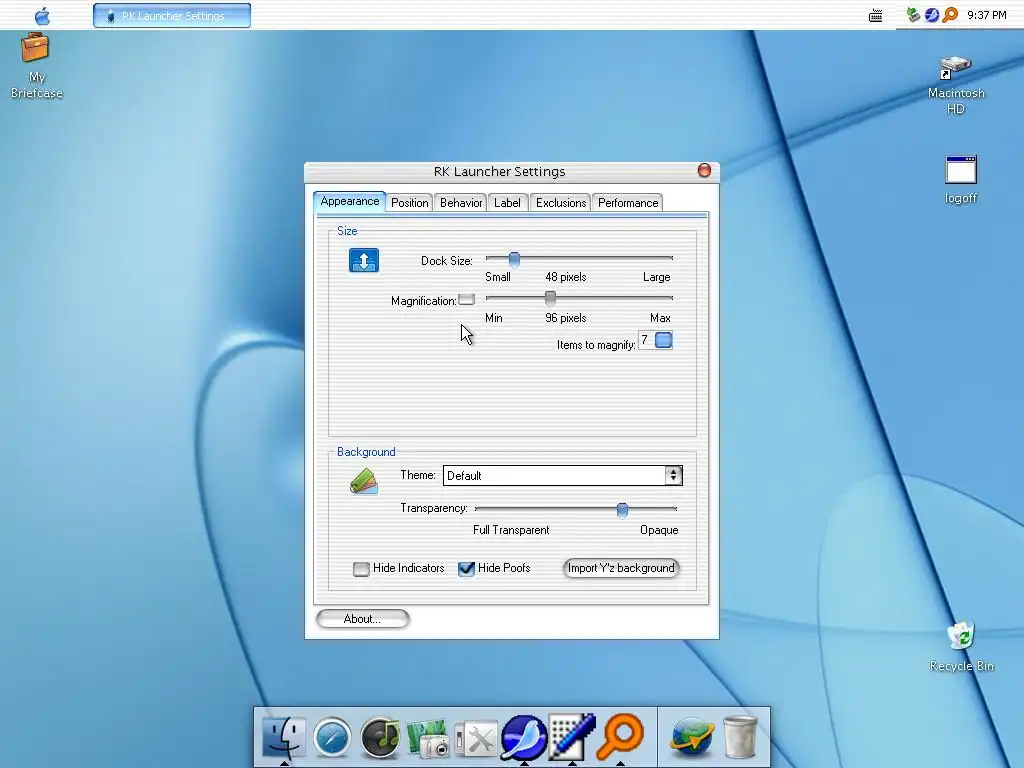Viewport: 1024px width, 768px height.
Task: Click the 'Large' dock size label
Action: [x=656, y=277]
